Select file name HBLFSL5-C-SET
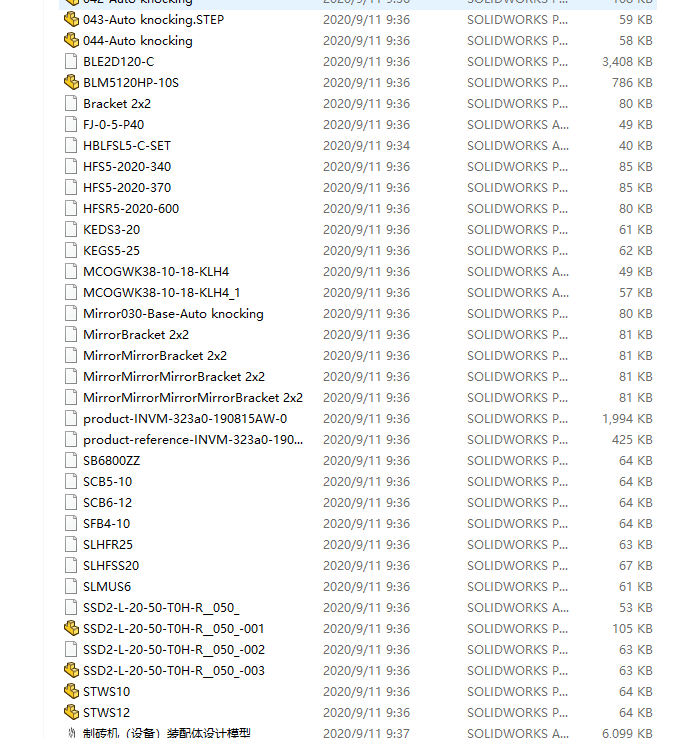Image resolution: width=688 pixels, height=738 pixels. [x=127, y=146]
